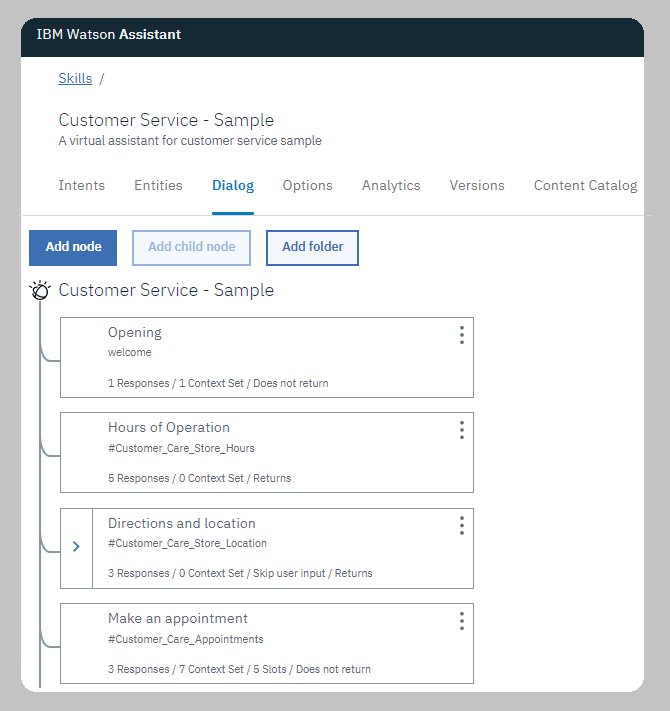Open Make an appointment node kebab menu
Screen dimensions: 670x711
(461, 621)
